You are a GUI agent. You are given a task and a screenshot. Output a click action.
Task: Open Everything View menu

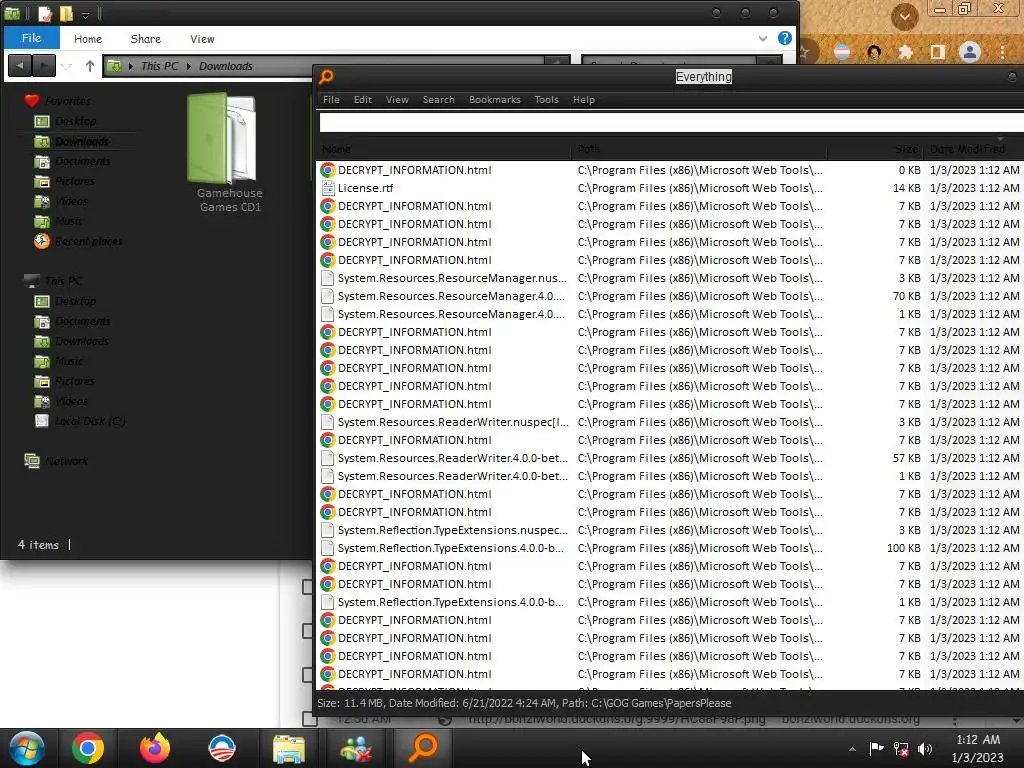pyautogui.click(x=397, y=99)
